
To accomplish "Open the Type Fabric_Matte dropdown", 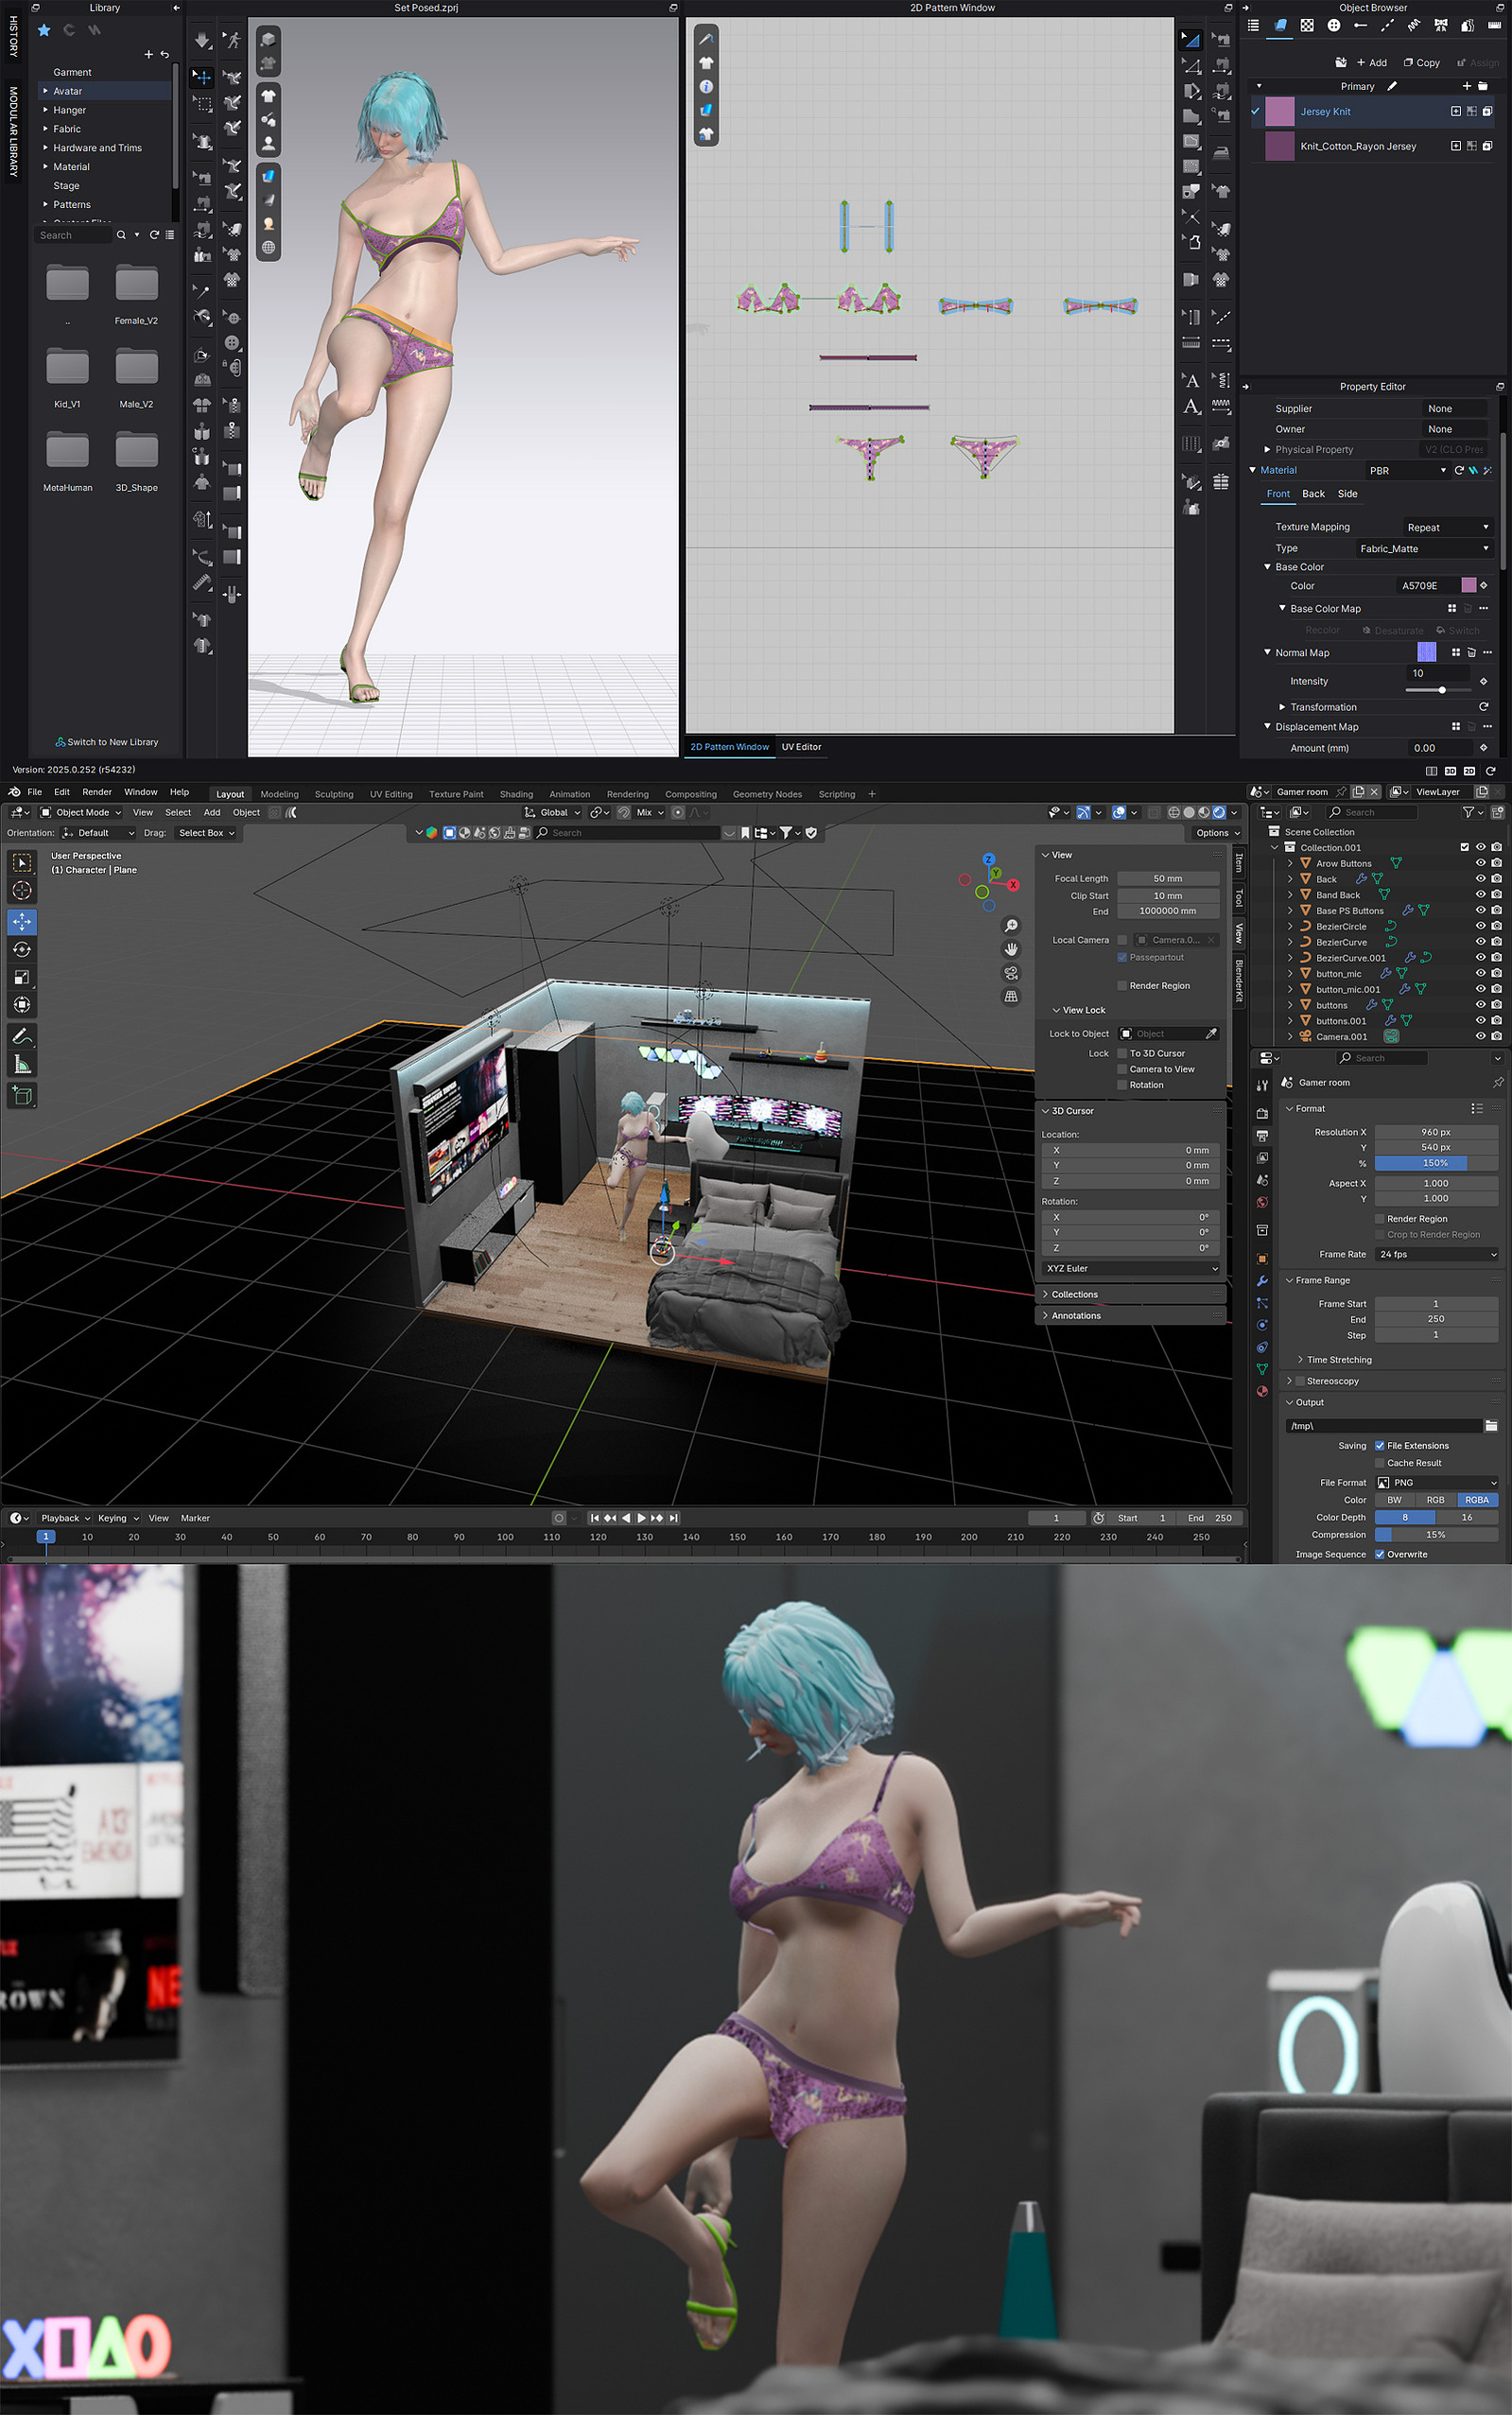I will [x=1424, y=548].
